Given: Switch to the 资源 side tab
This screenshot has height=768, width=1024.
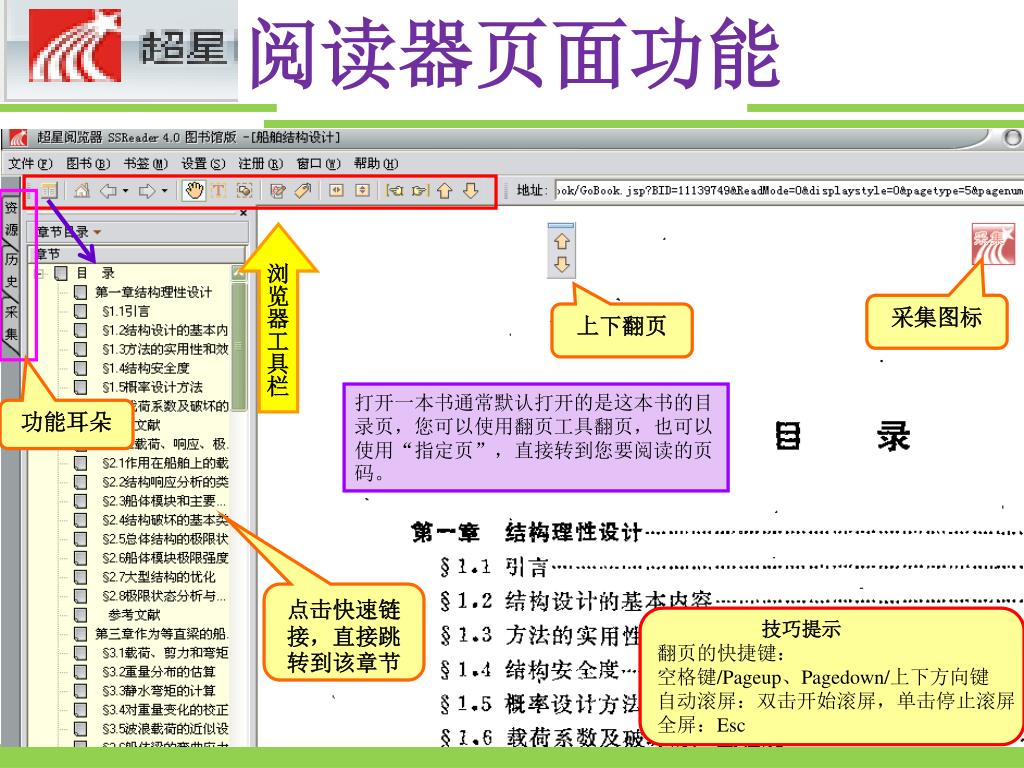Looking at the screenshot, I should click(11, 219).
